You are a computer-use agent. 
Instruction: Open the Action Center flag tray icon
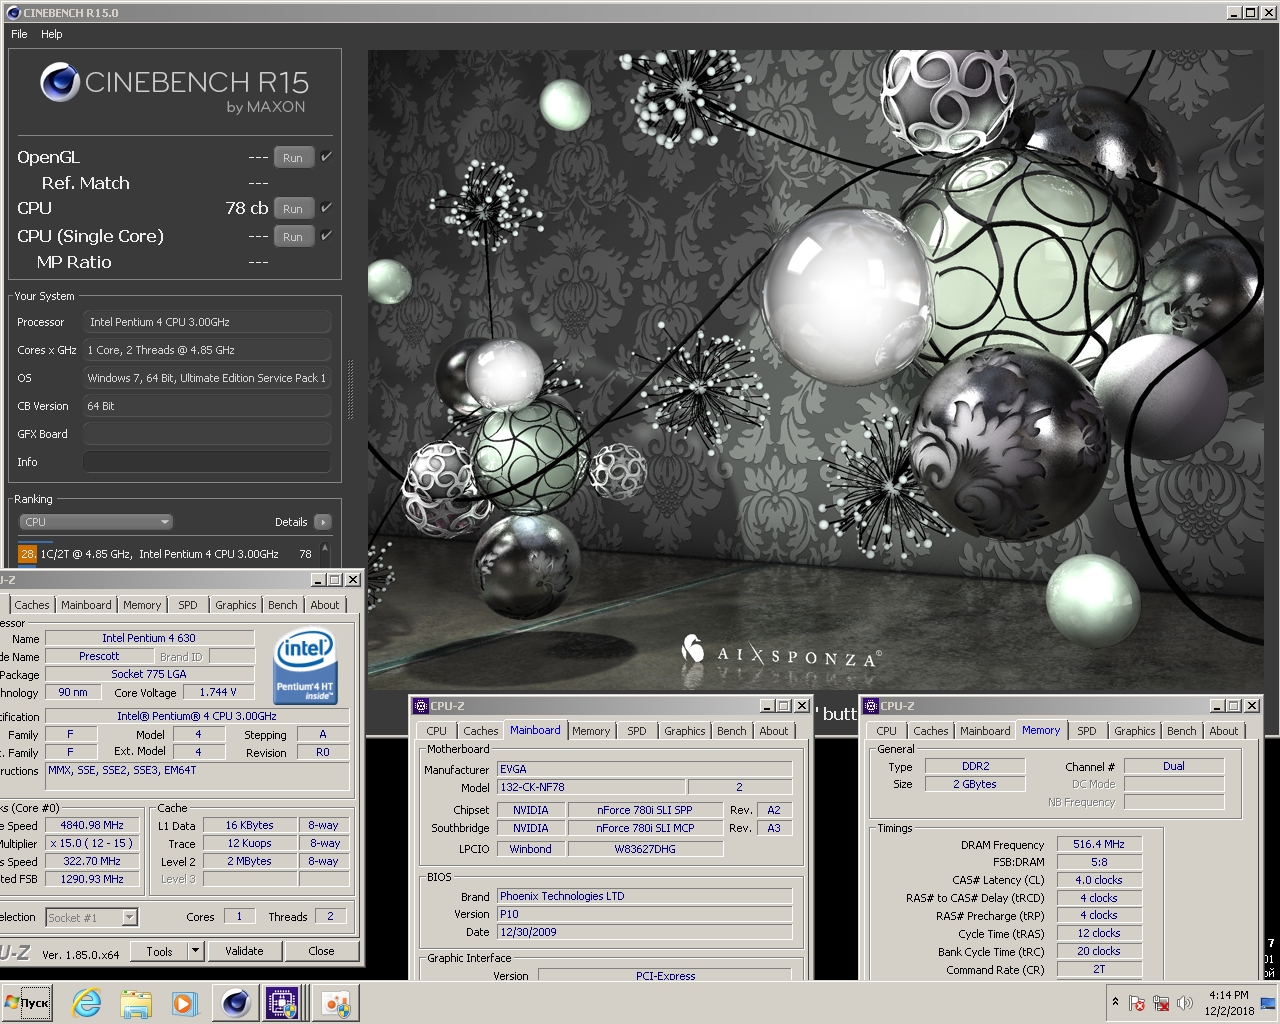(1137, 1003)
